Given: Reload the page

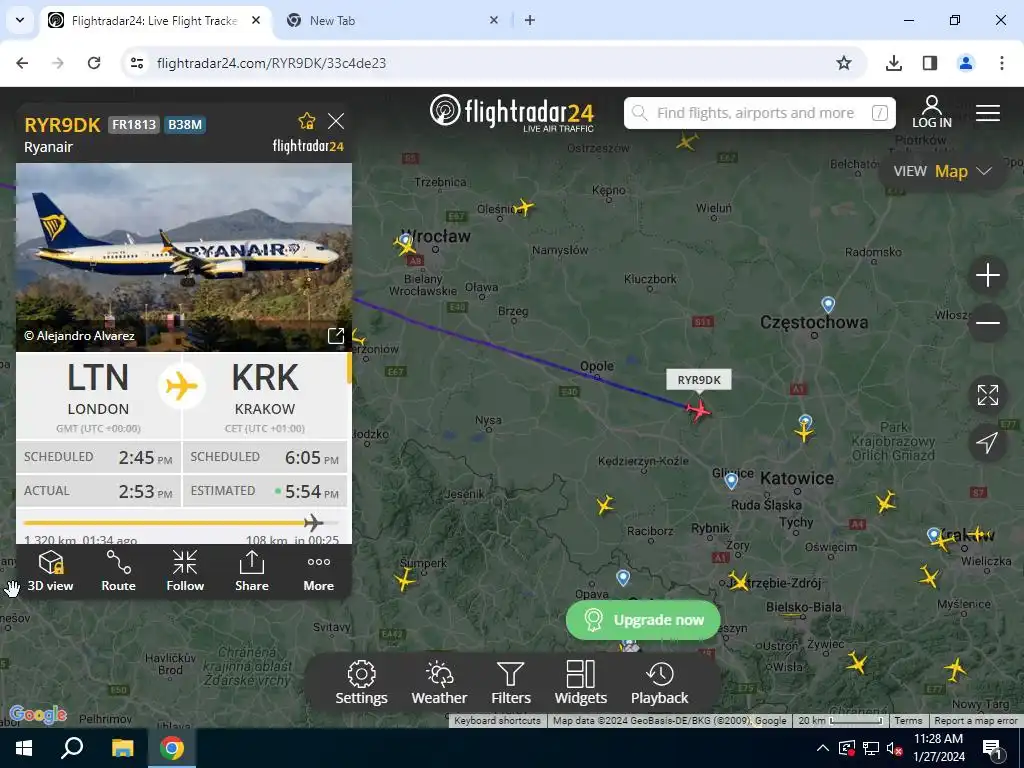Looking at the screenshot, I should click(x=94, y=63).
